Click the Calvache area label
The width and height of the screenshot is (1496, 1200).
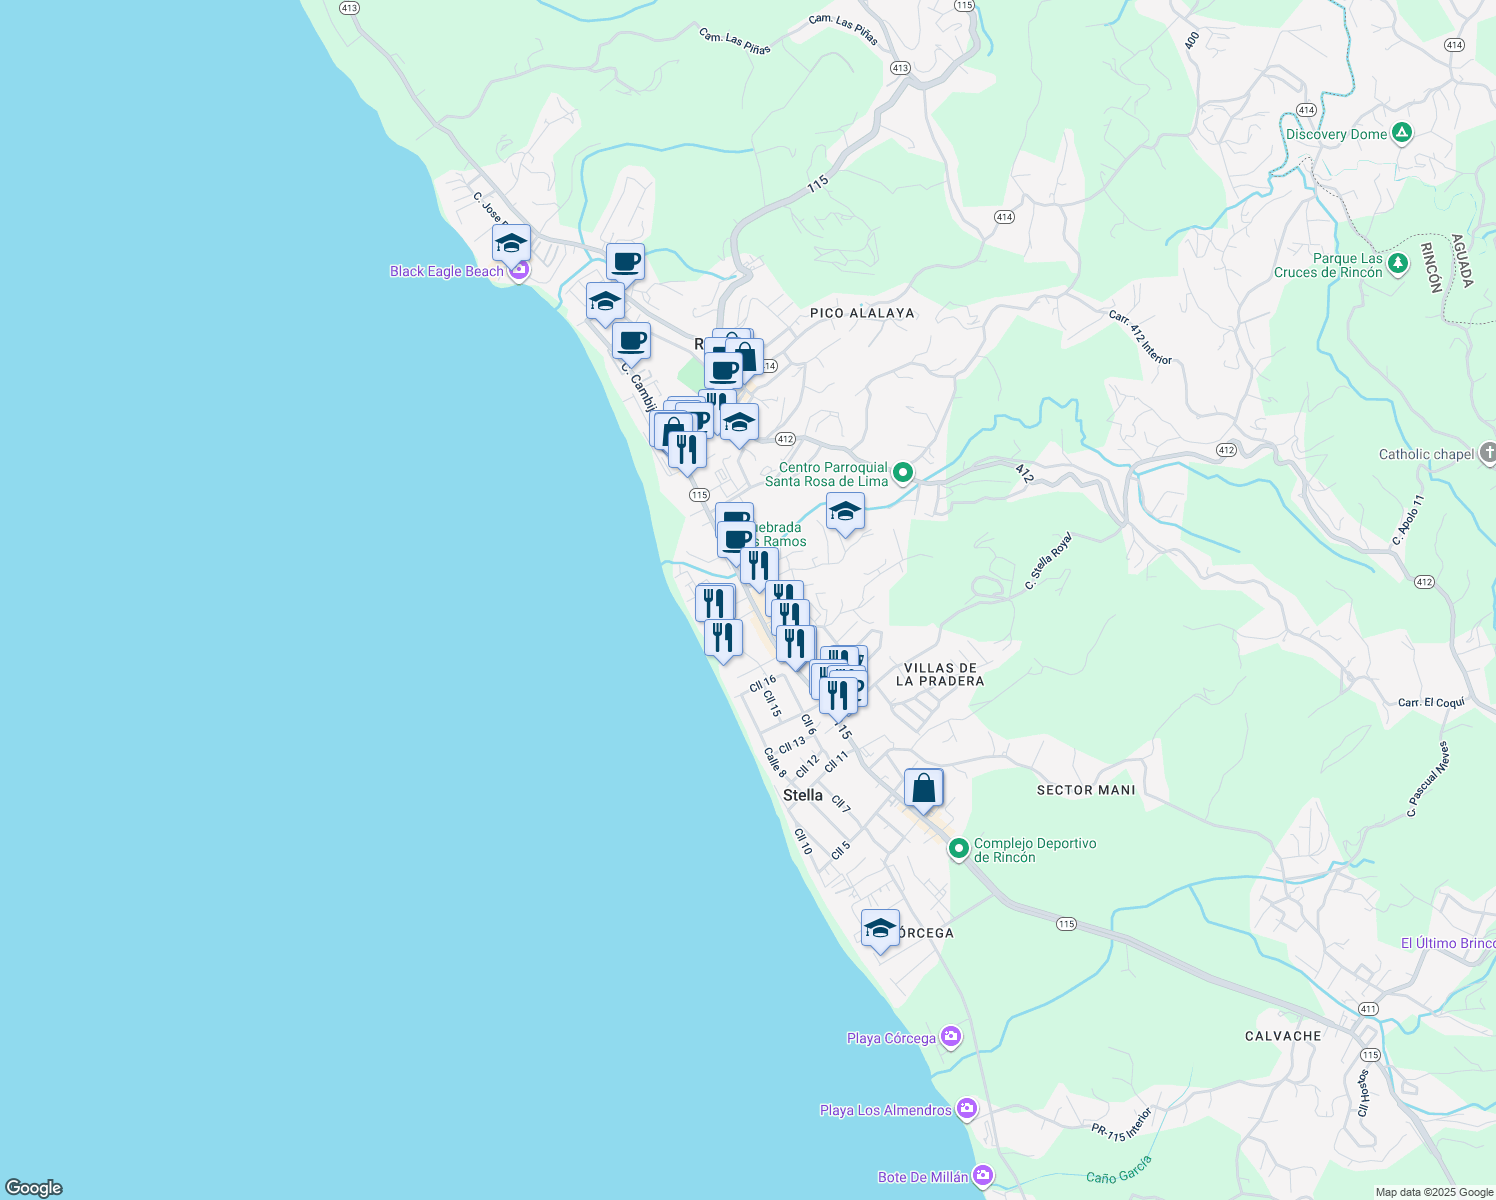[x=1282, y=1036]
